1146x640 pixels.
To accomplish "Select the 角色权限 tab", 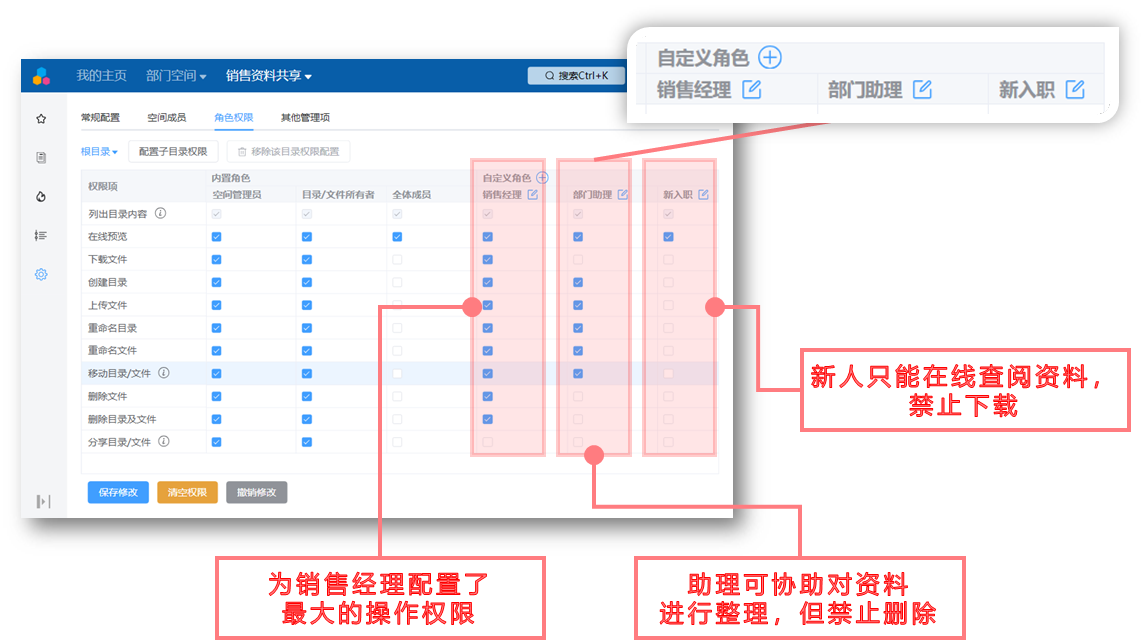I will 234,118.
